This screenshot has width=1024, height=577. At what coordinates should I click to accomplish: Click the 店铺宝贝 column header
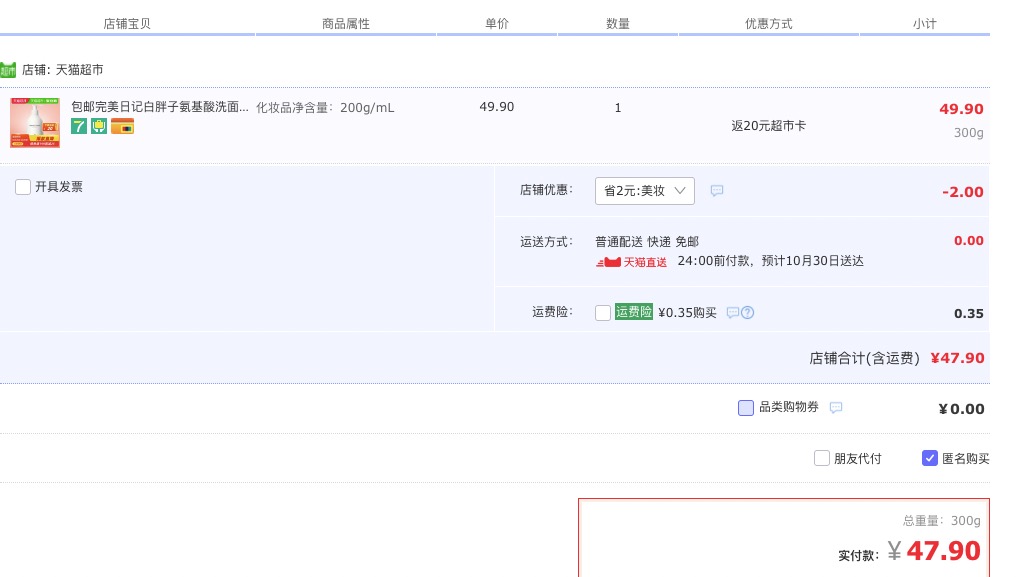pos(127,23)
